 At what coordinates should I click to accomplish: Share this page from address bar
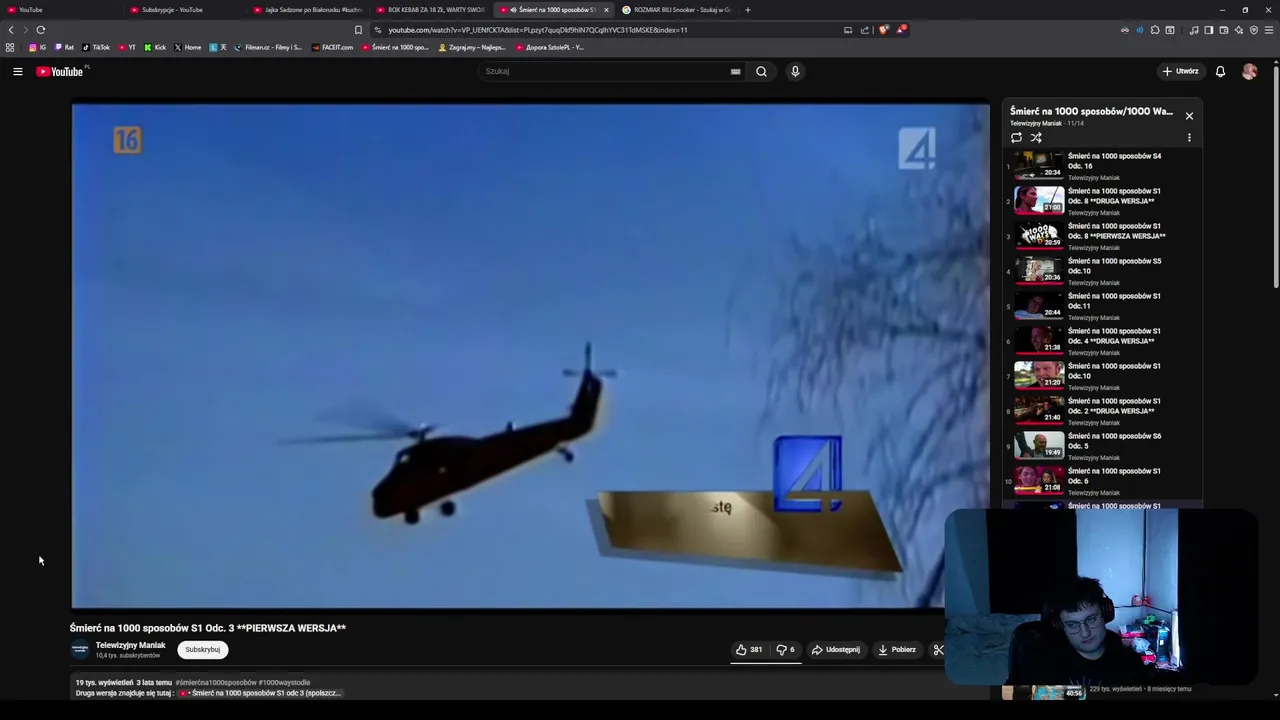[x=865, y=30]
